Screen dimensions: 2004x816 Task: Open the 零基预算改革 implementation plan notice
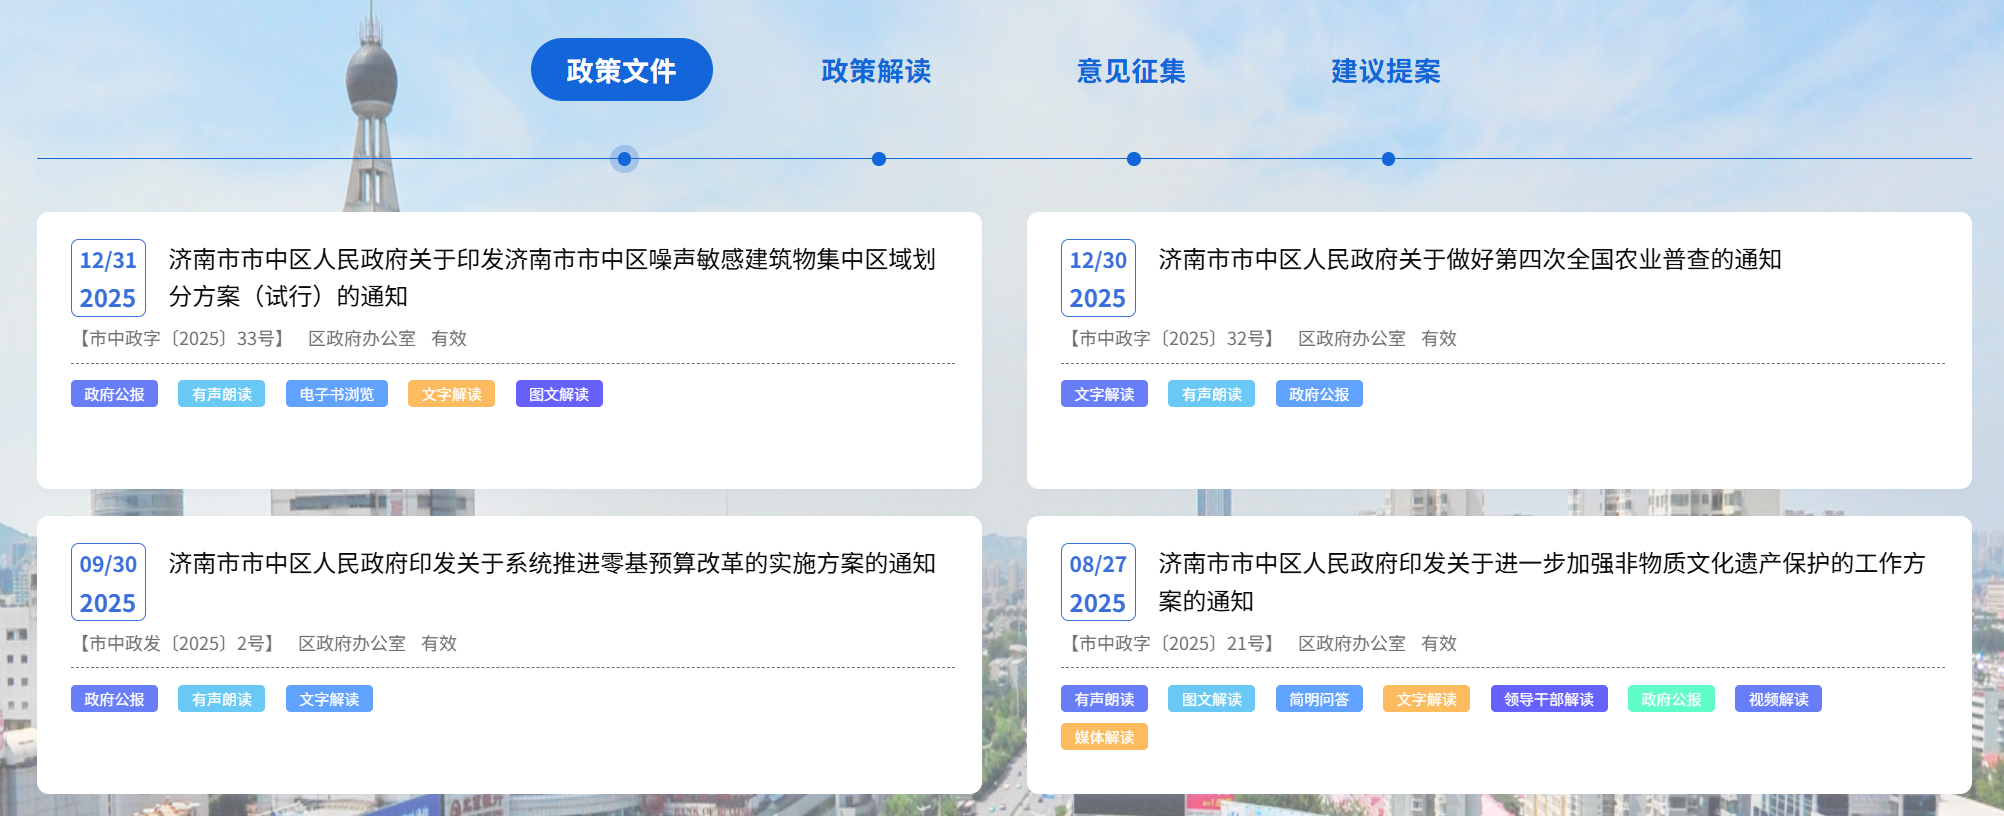coord(551,564)
